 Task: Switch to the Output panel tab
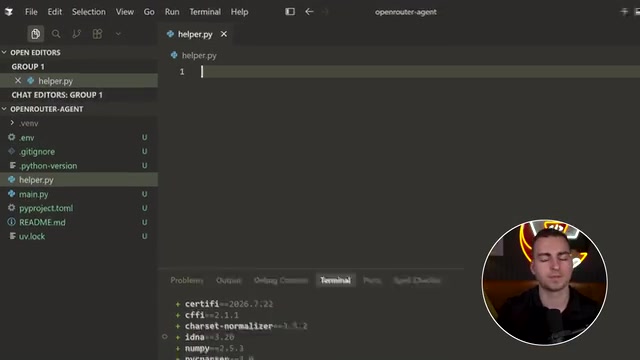point(228,280)
